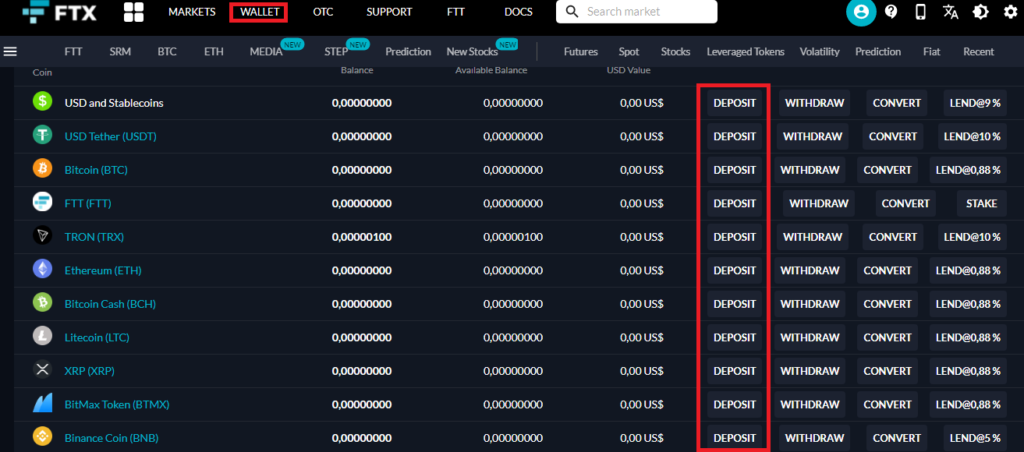Open the USD Tether (USDT) link
Image resolution: width=1024 pixels, height=452 pixels.
[110, 137]
